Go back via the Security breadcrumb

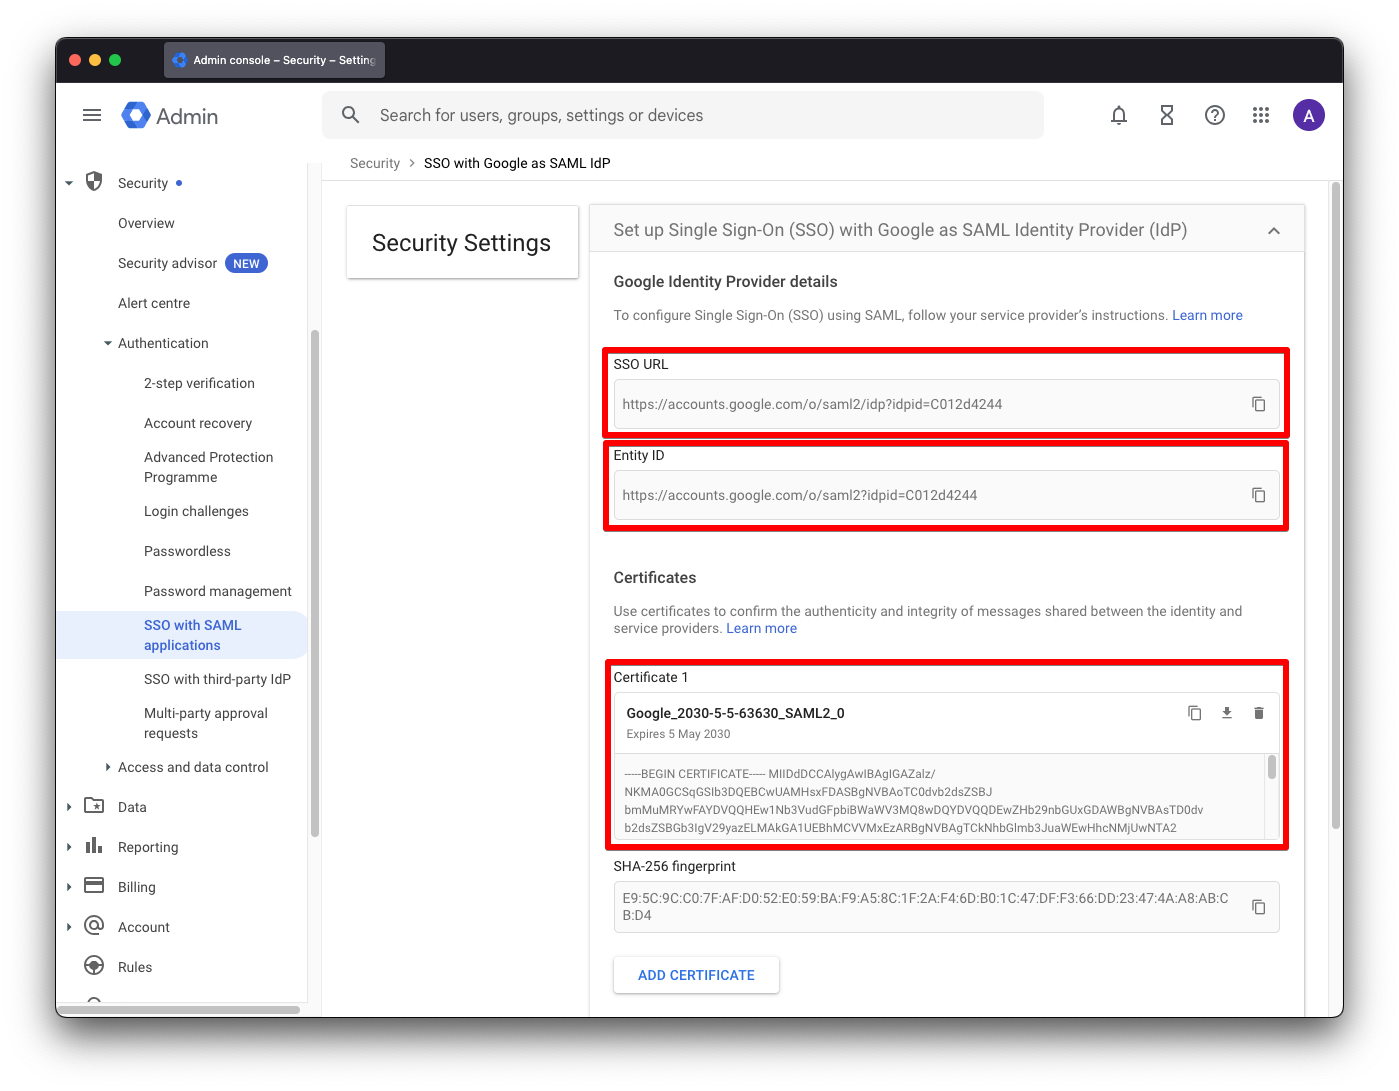click(375, 163)
